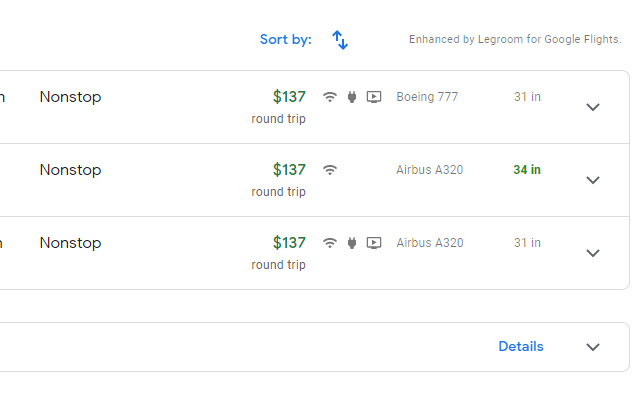The image size is (640, 400).
Task: Click video screen icon on Boeing 777 flight
Action: coord(374,97)
